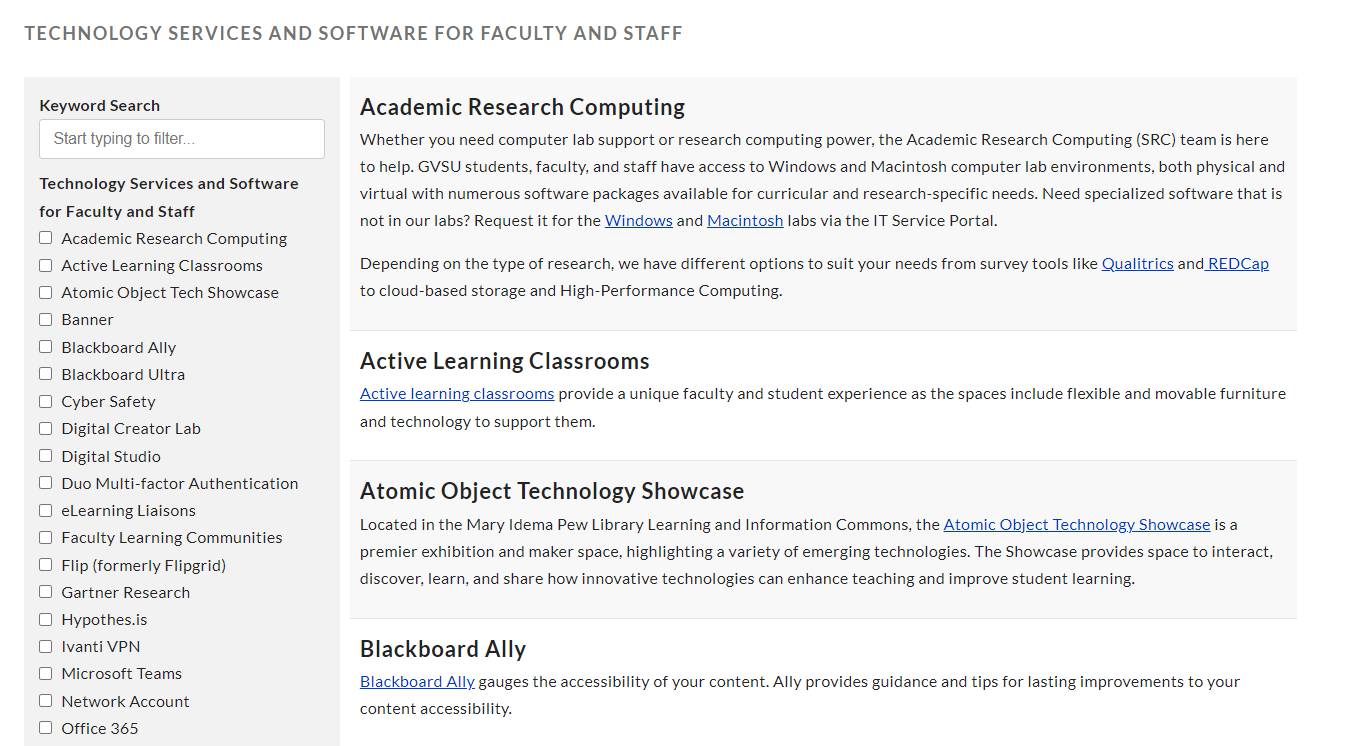Check the Banner filter option
Image resolution: width=1356 pixels, height=746 pixels.
point(45,319)
